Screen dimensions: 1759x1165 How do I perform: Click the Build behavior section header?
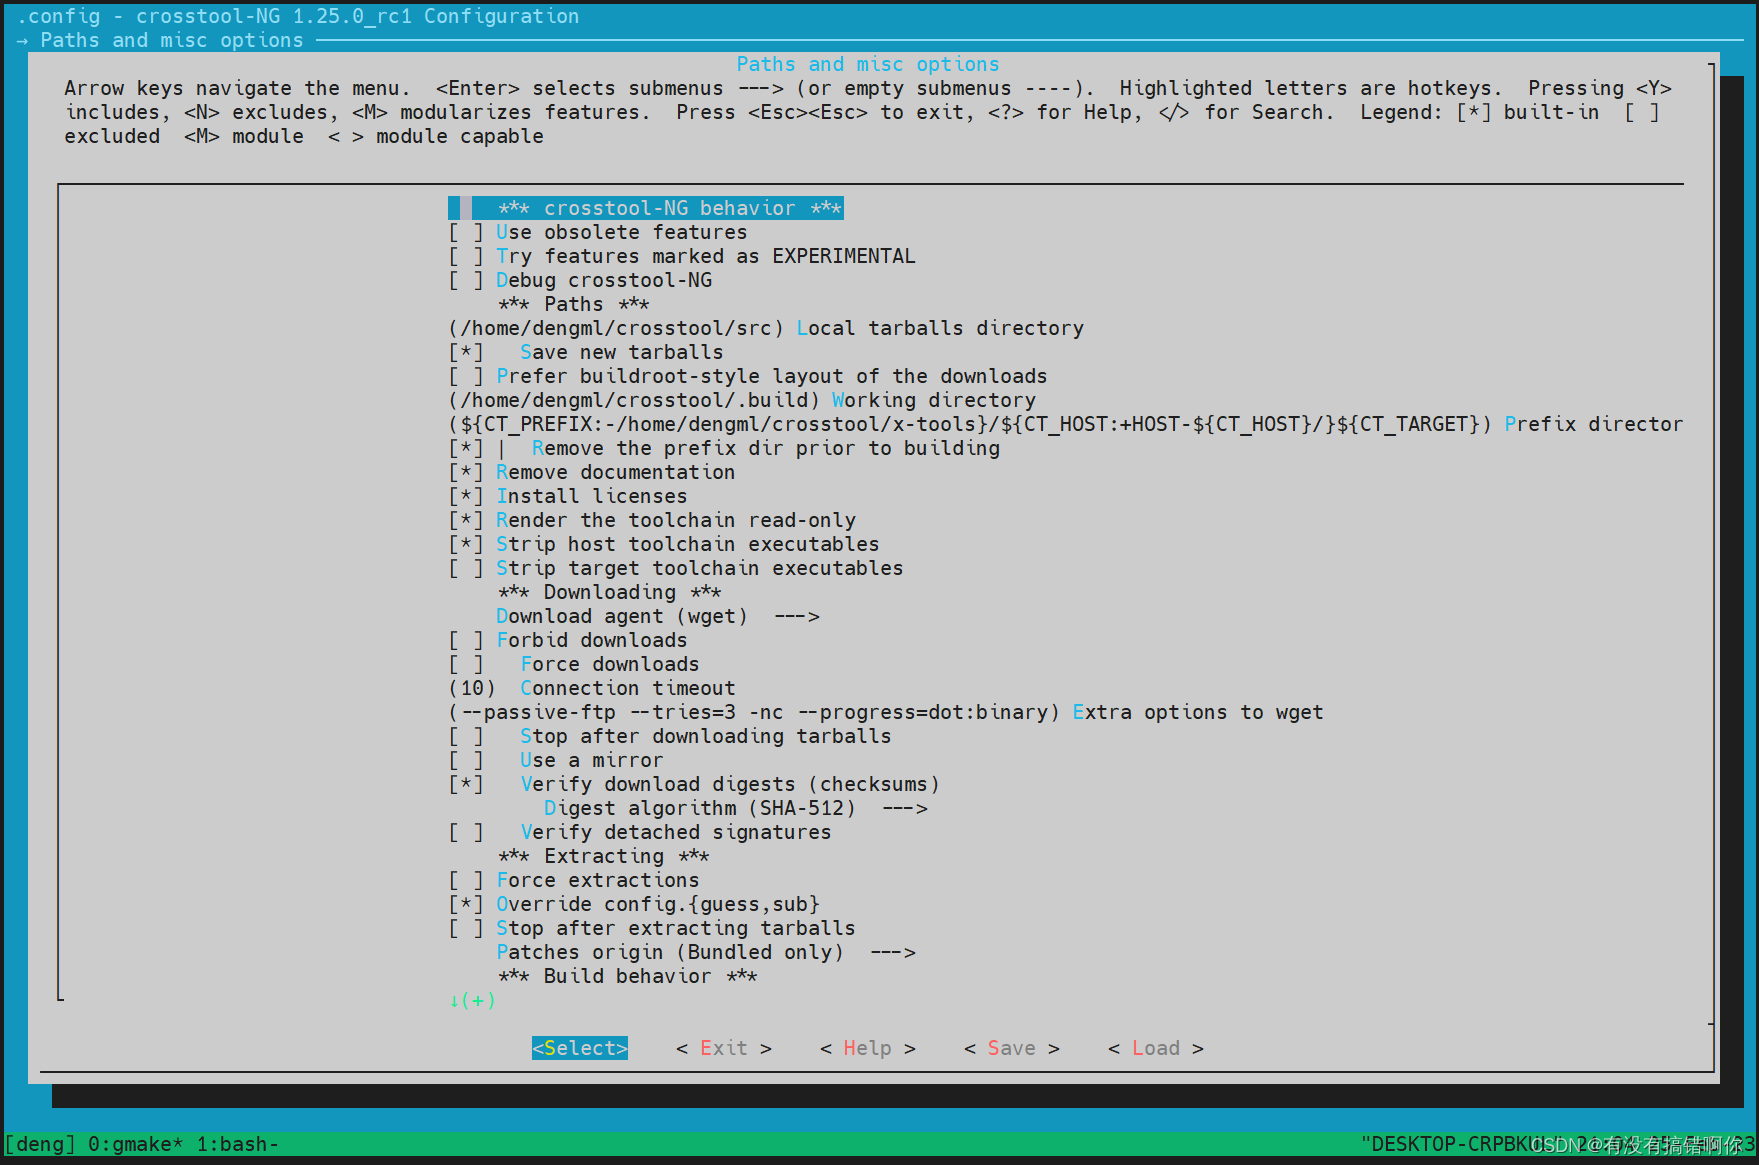coord(628,976)
